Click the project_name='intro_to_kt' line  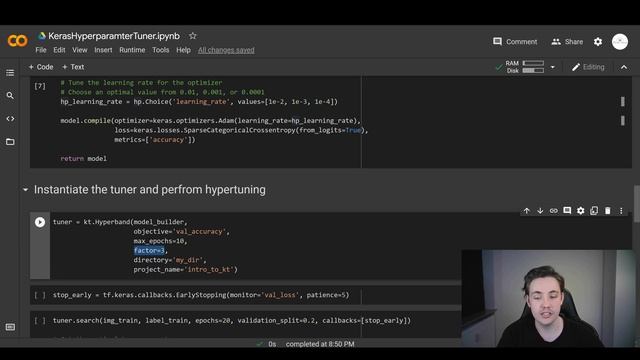[x=185, y=270]
